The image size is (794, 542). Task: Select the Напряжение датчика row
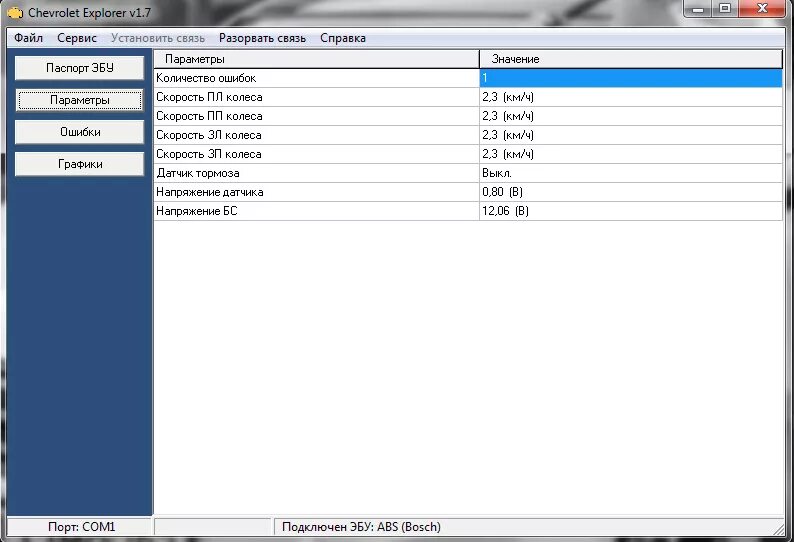(468, 192)
